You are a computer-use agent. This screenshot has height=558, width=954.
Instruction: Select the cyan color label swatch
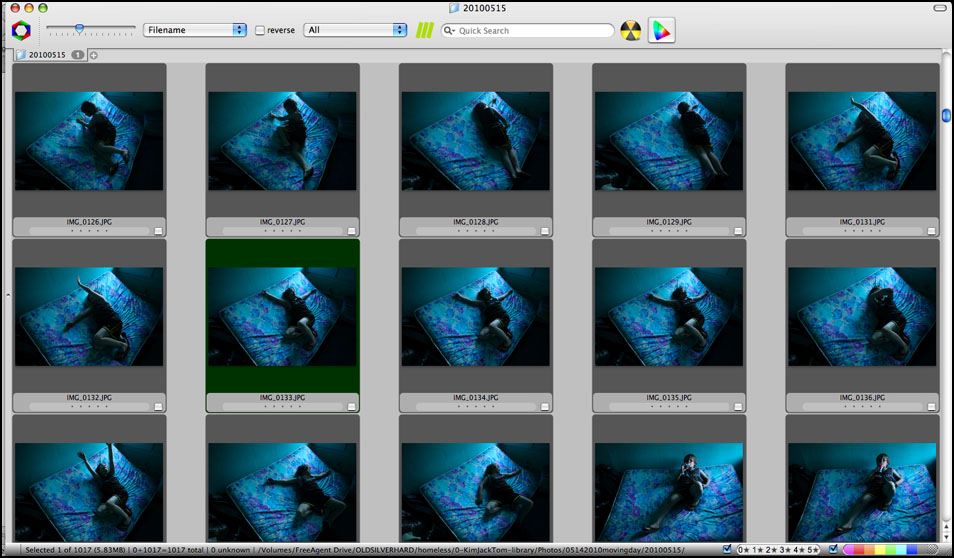(901, 550)
